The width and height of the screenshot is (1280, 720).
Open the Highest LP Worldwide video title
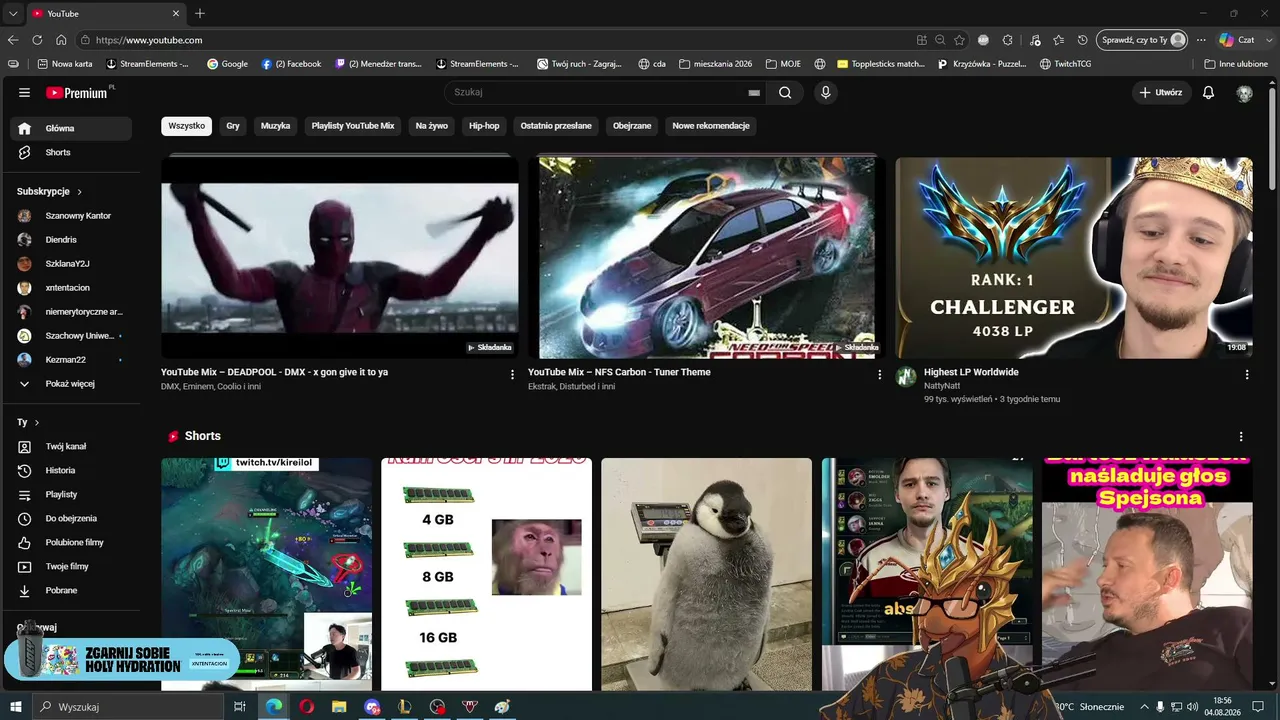971,372
